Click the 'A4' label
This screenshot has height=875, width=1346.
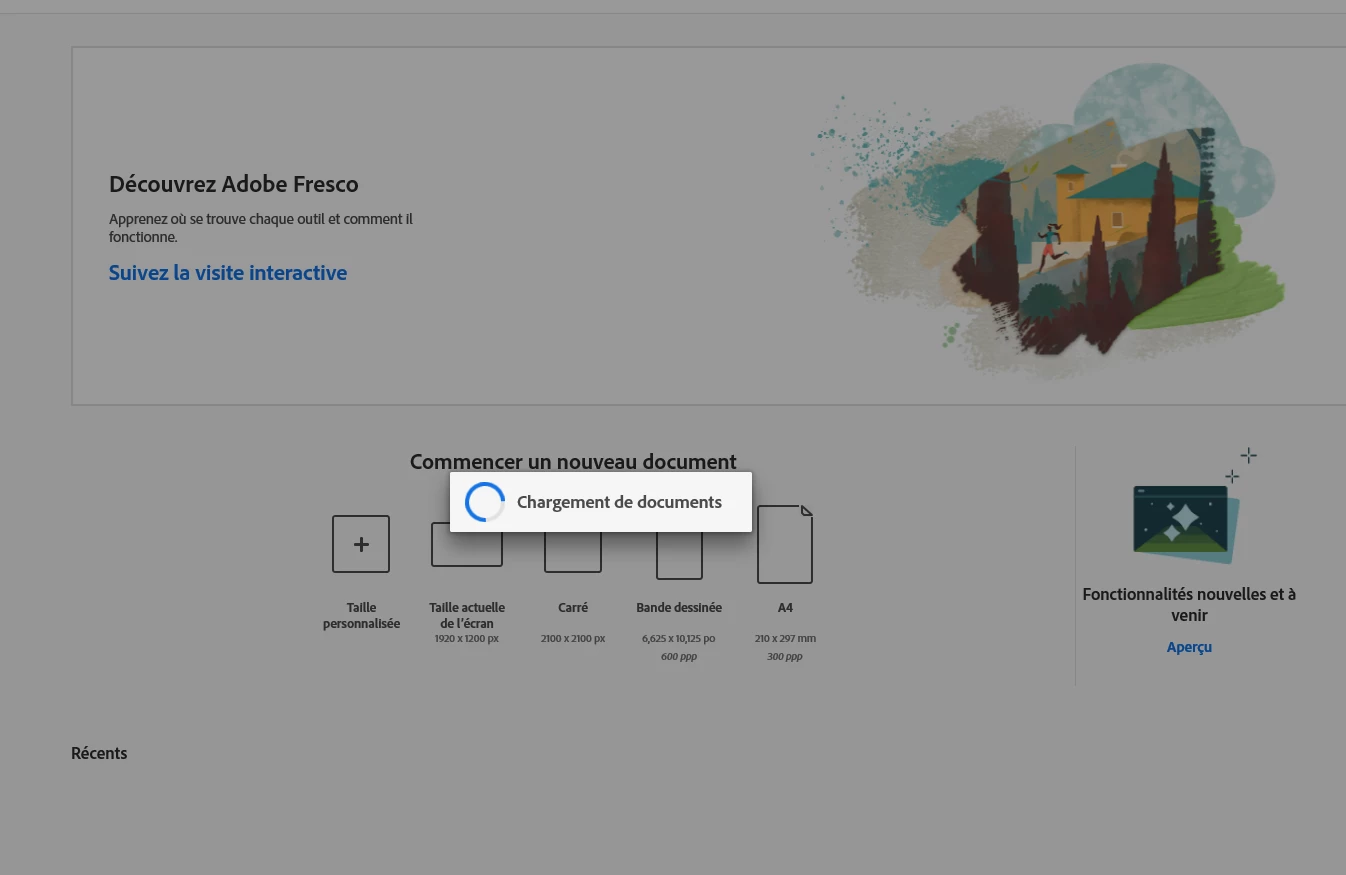[x=785, y=607]
